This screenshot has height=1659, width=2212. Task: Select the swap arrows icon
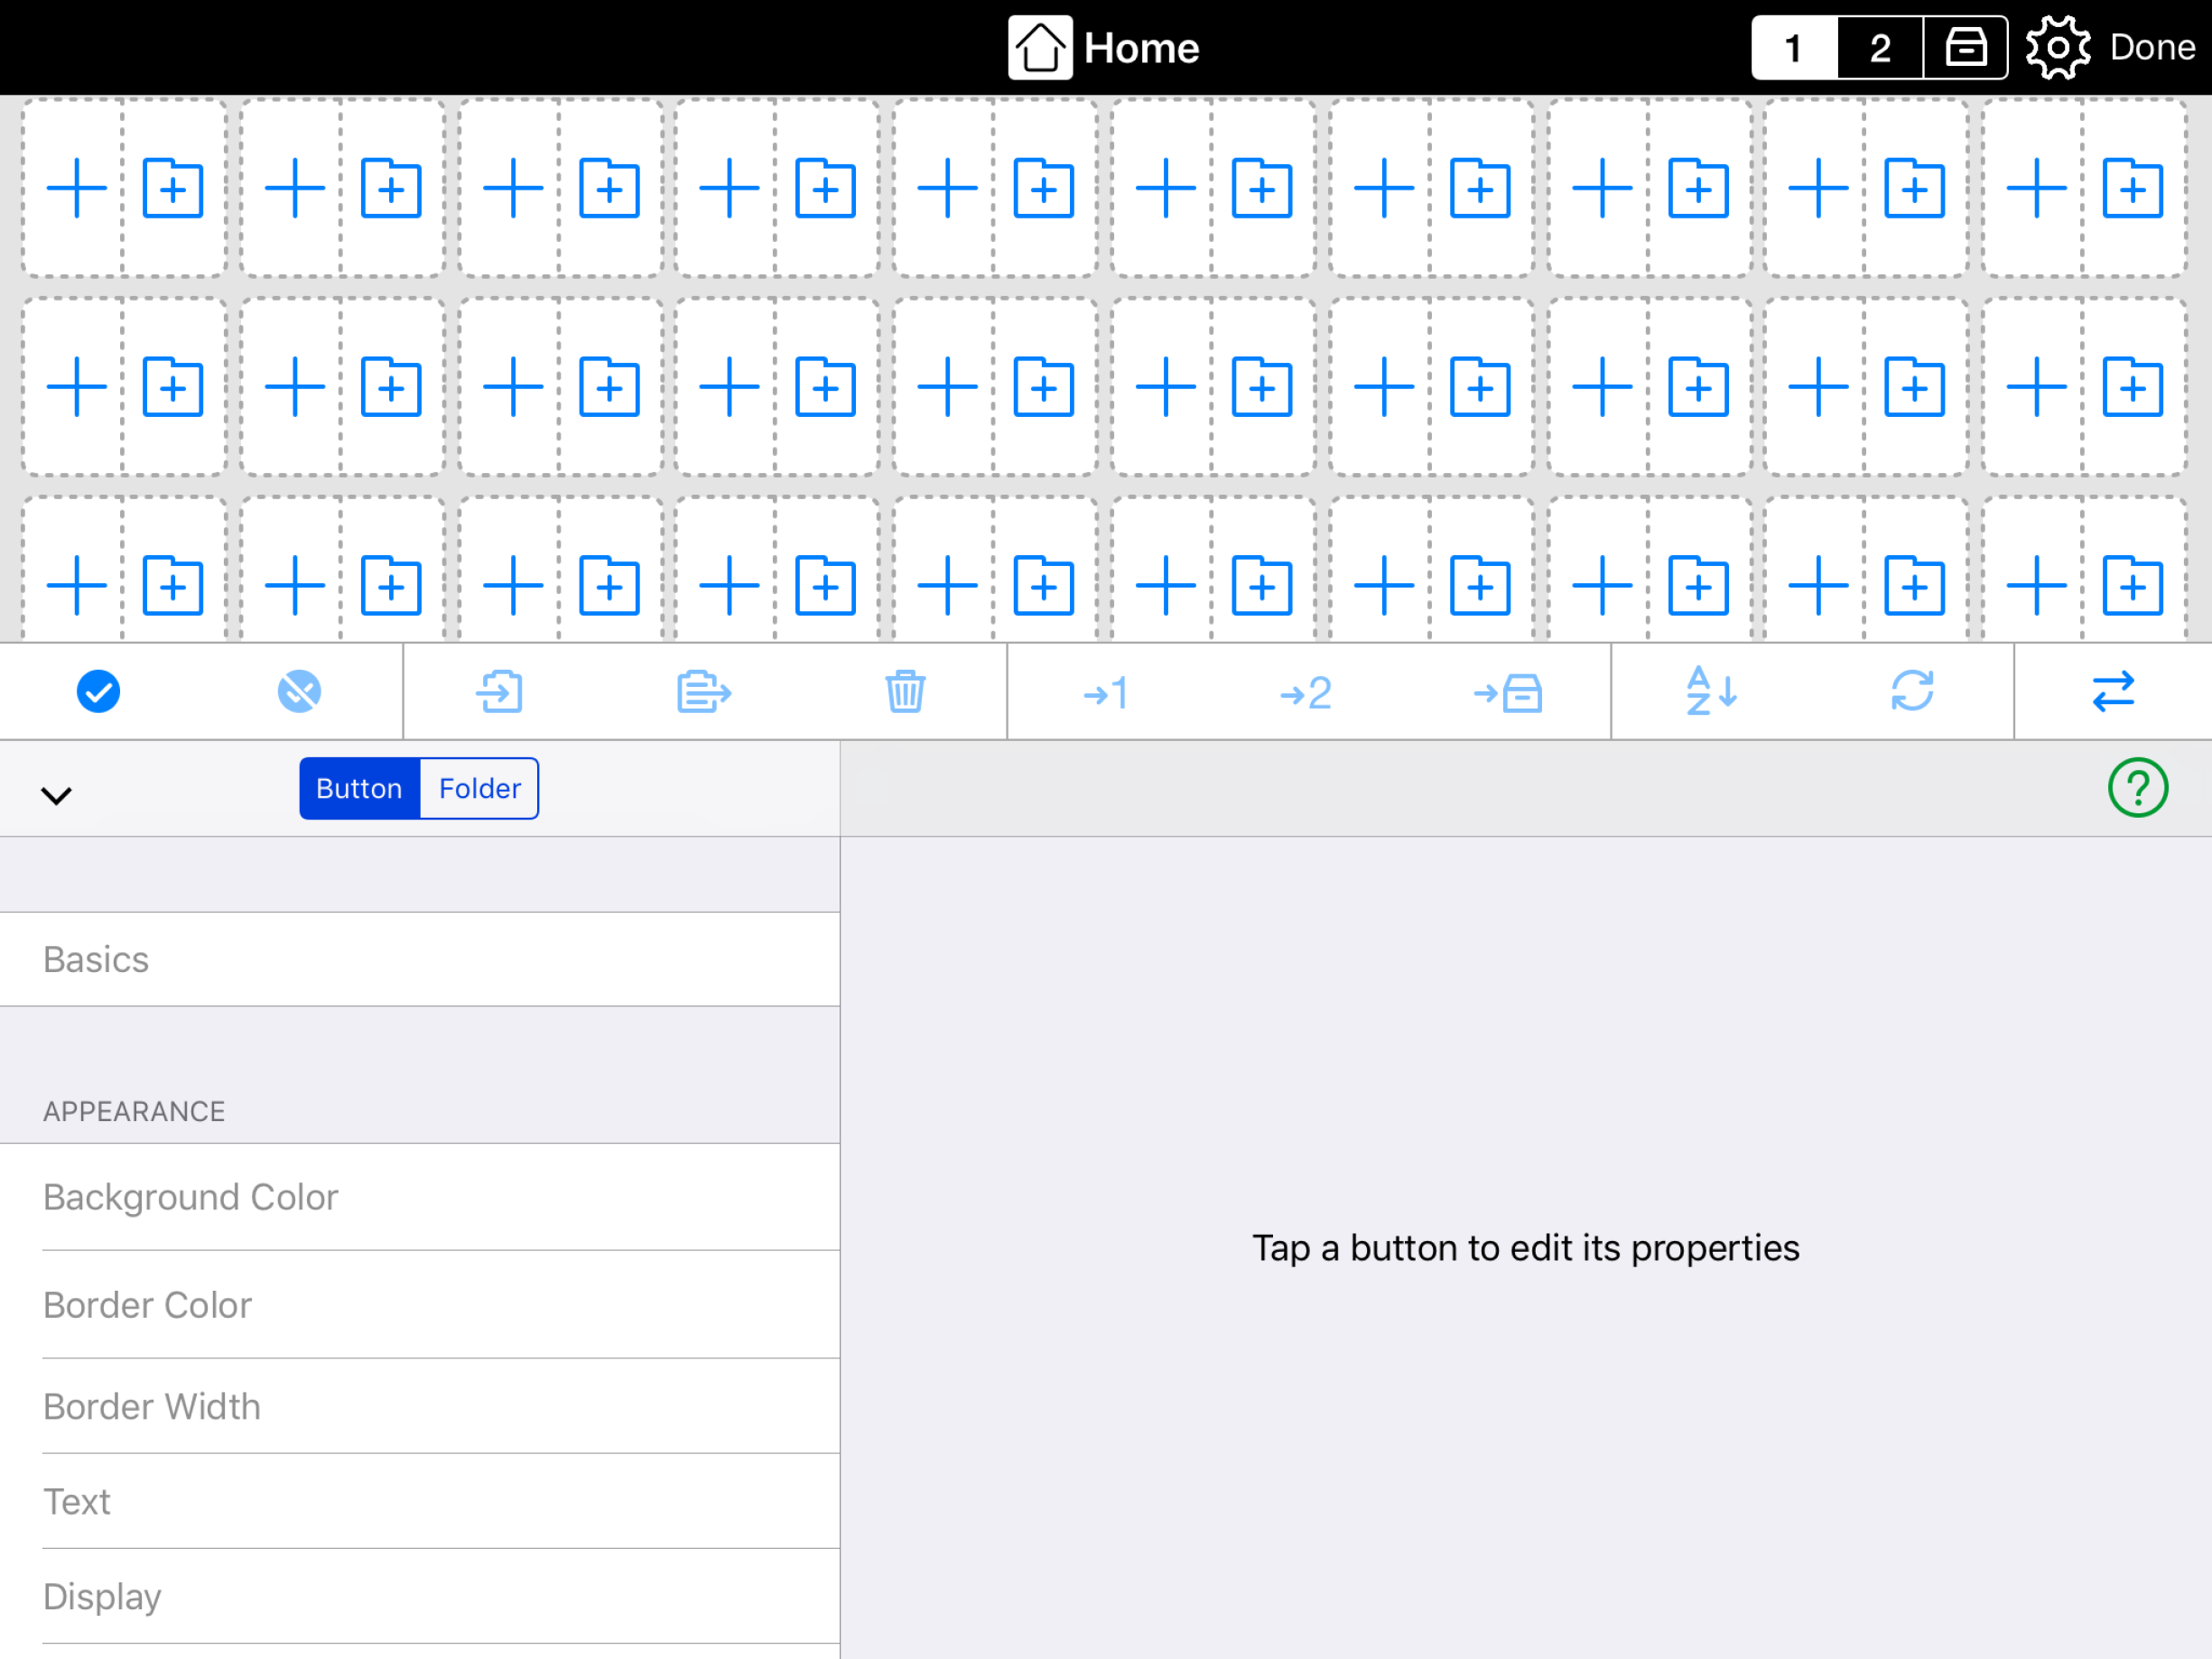2114,691
